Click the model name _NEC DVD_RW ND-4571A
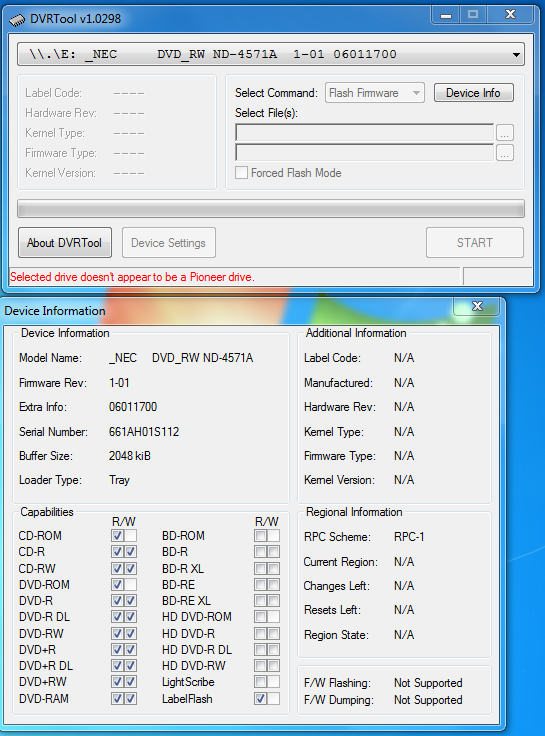 pyautogui.click(x=181, y=358)
